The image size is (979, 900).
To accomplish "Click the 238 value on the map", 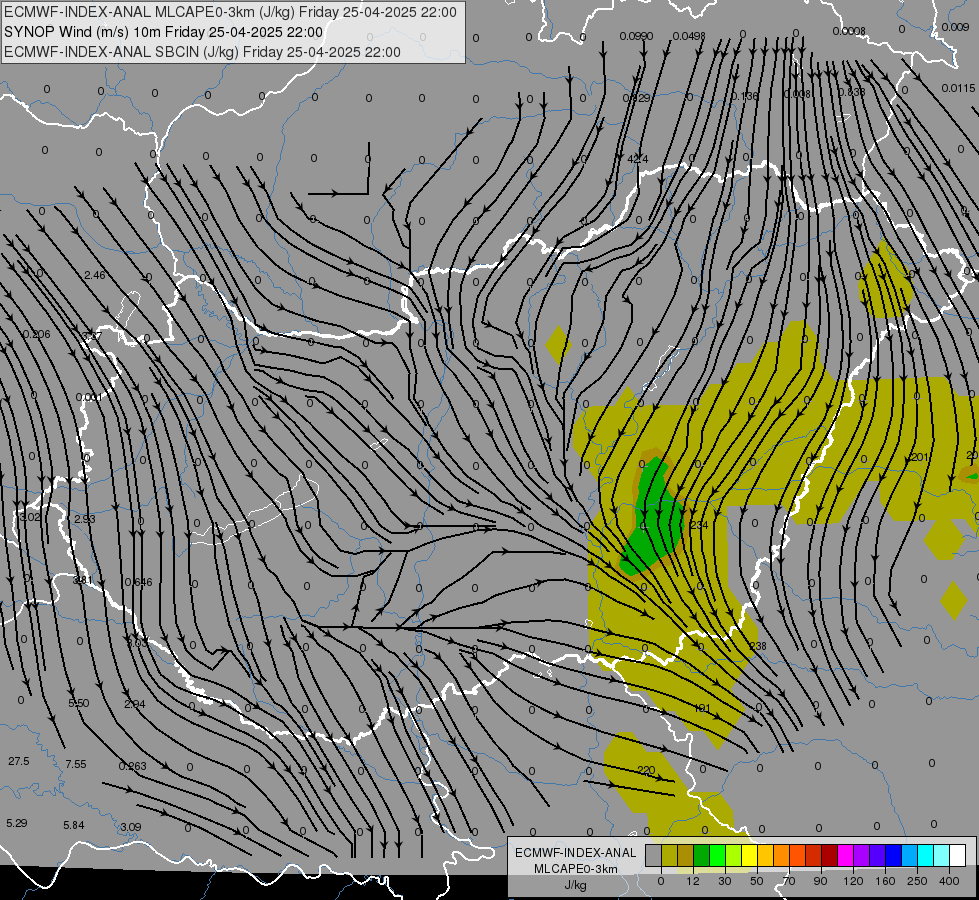I will pyautogui.click(x=757, y=646).
